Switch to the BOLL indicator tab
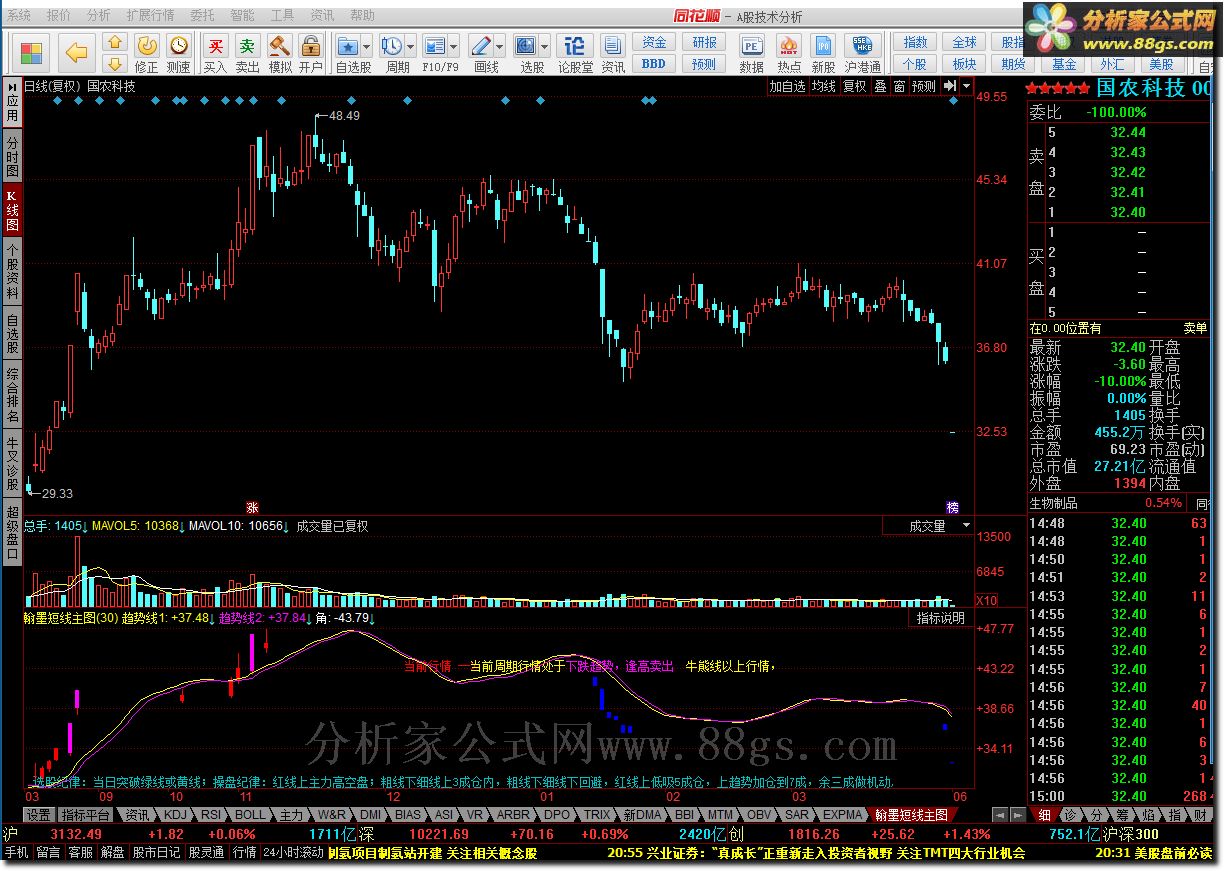Screen dimensions: 1225x871 click(250, 815)
